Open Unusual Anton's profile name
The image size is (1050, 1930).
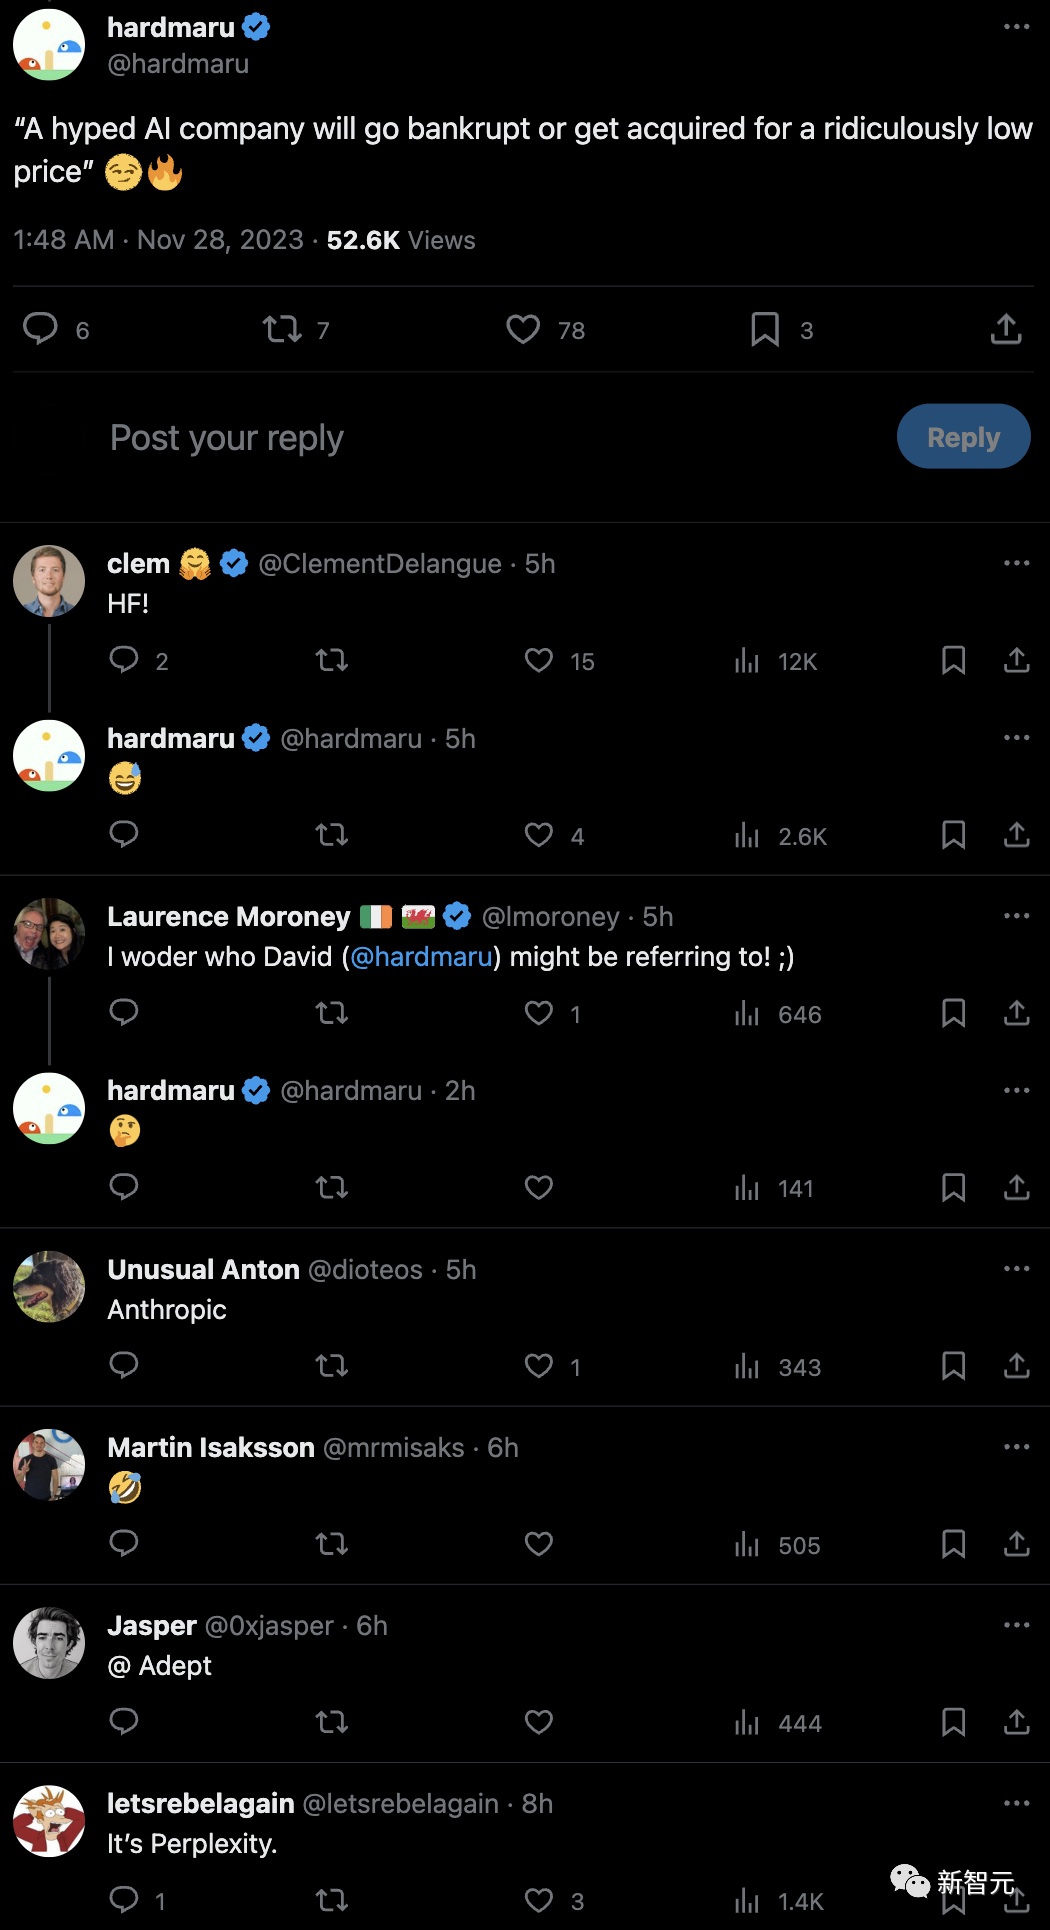[203, 1269]
